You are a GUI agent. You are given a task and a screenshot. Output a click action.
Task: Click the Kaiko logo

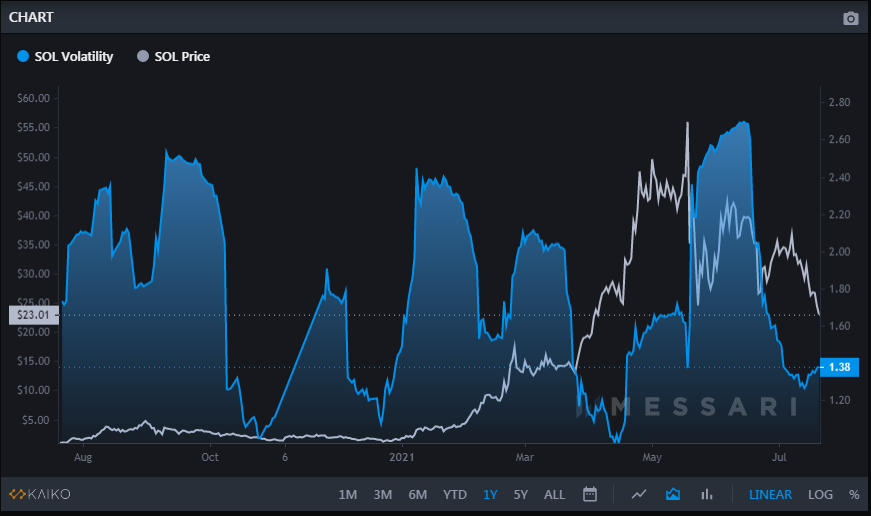coord(40,494)
